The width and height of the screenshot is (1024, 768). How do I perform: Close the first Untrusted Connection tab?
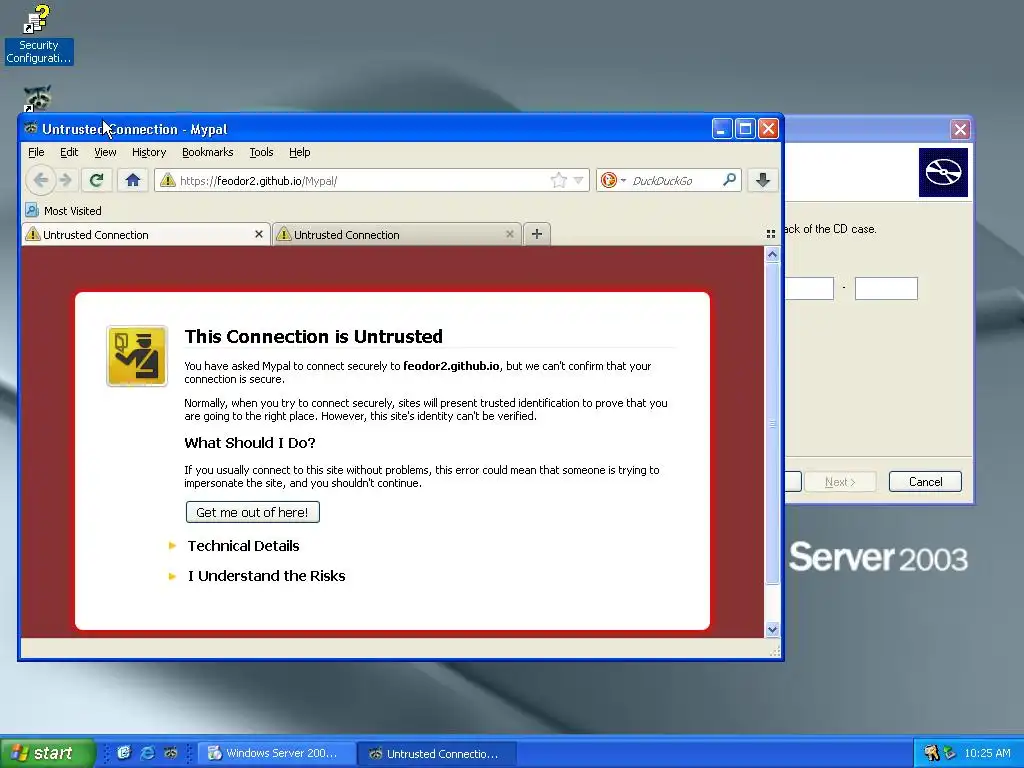click(x=259, y=234)
